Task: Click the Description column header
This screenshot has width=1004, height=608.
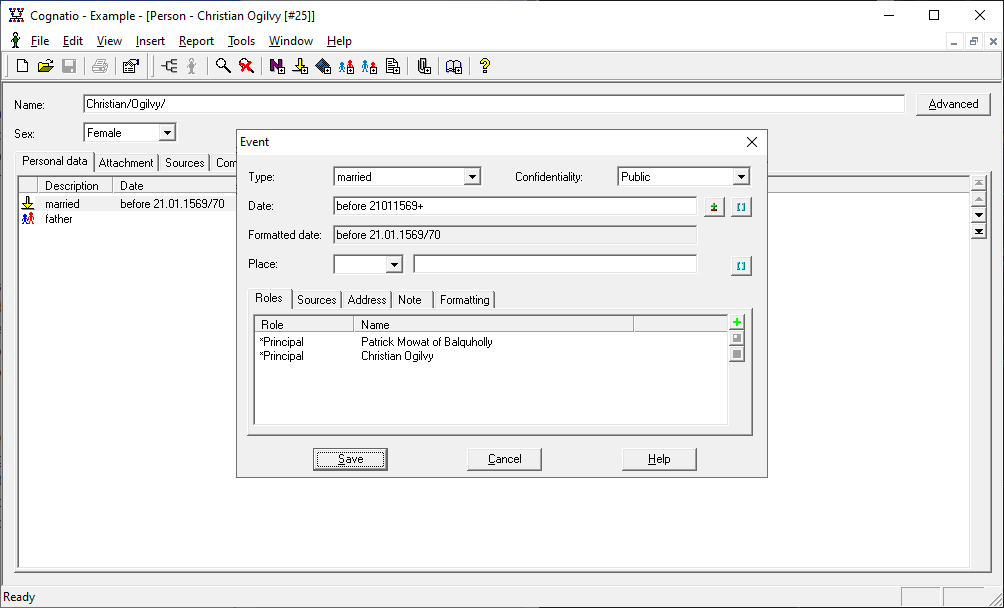Action: [x=75, y=186]
